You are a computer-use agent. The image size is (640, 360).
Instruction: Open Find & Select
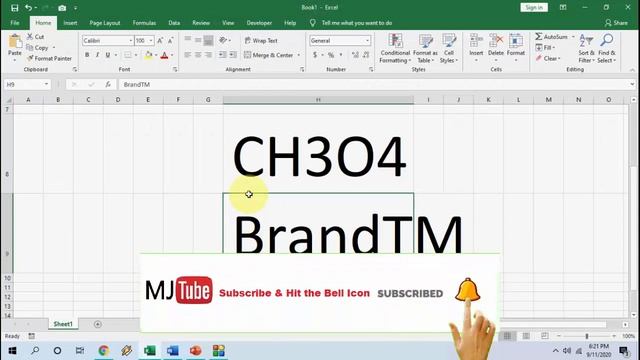click(x=607, y=49)
